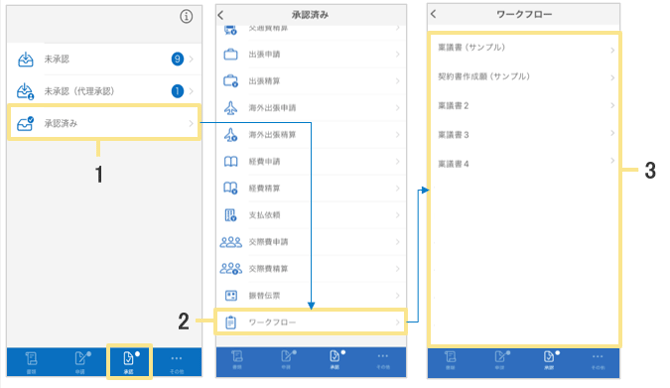670x388 pixels.
Task: Switch to 承認 tab on the left screen
Action: tap(129, 362)
